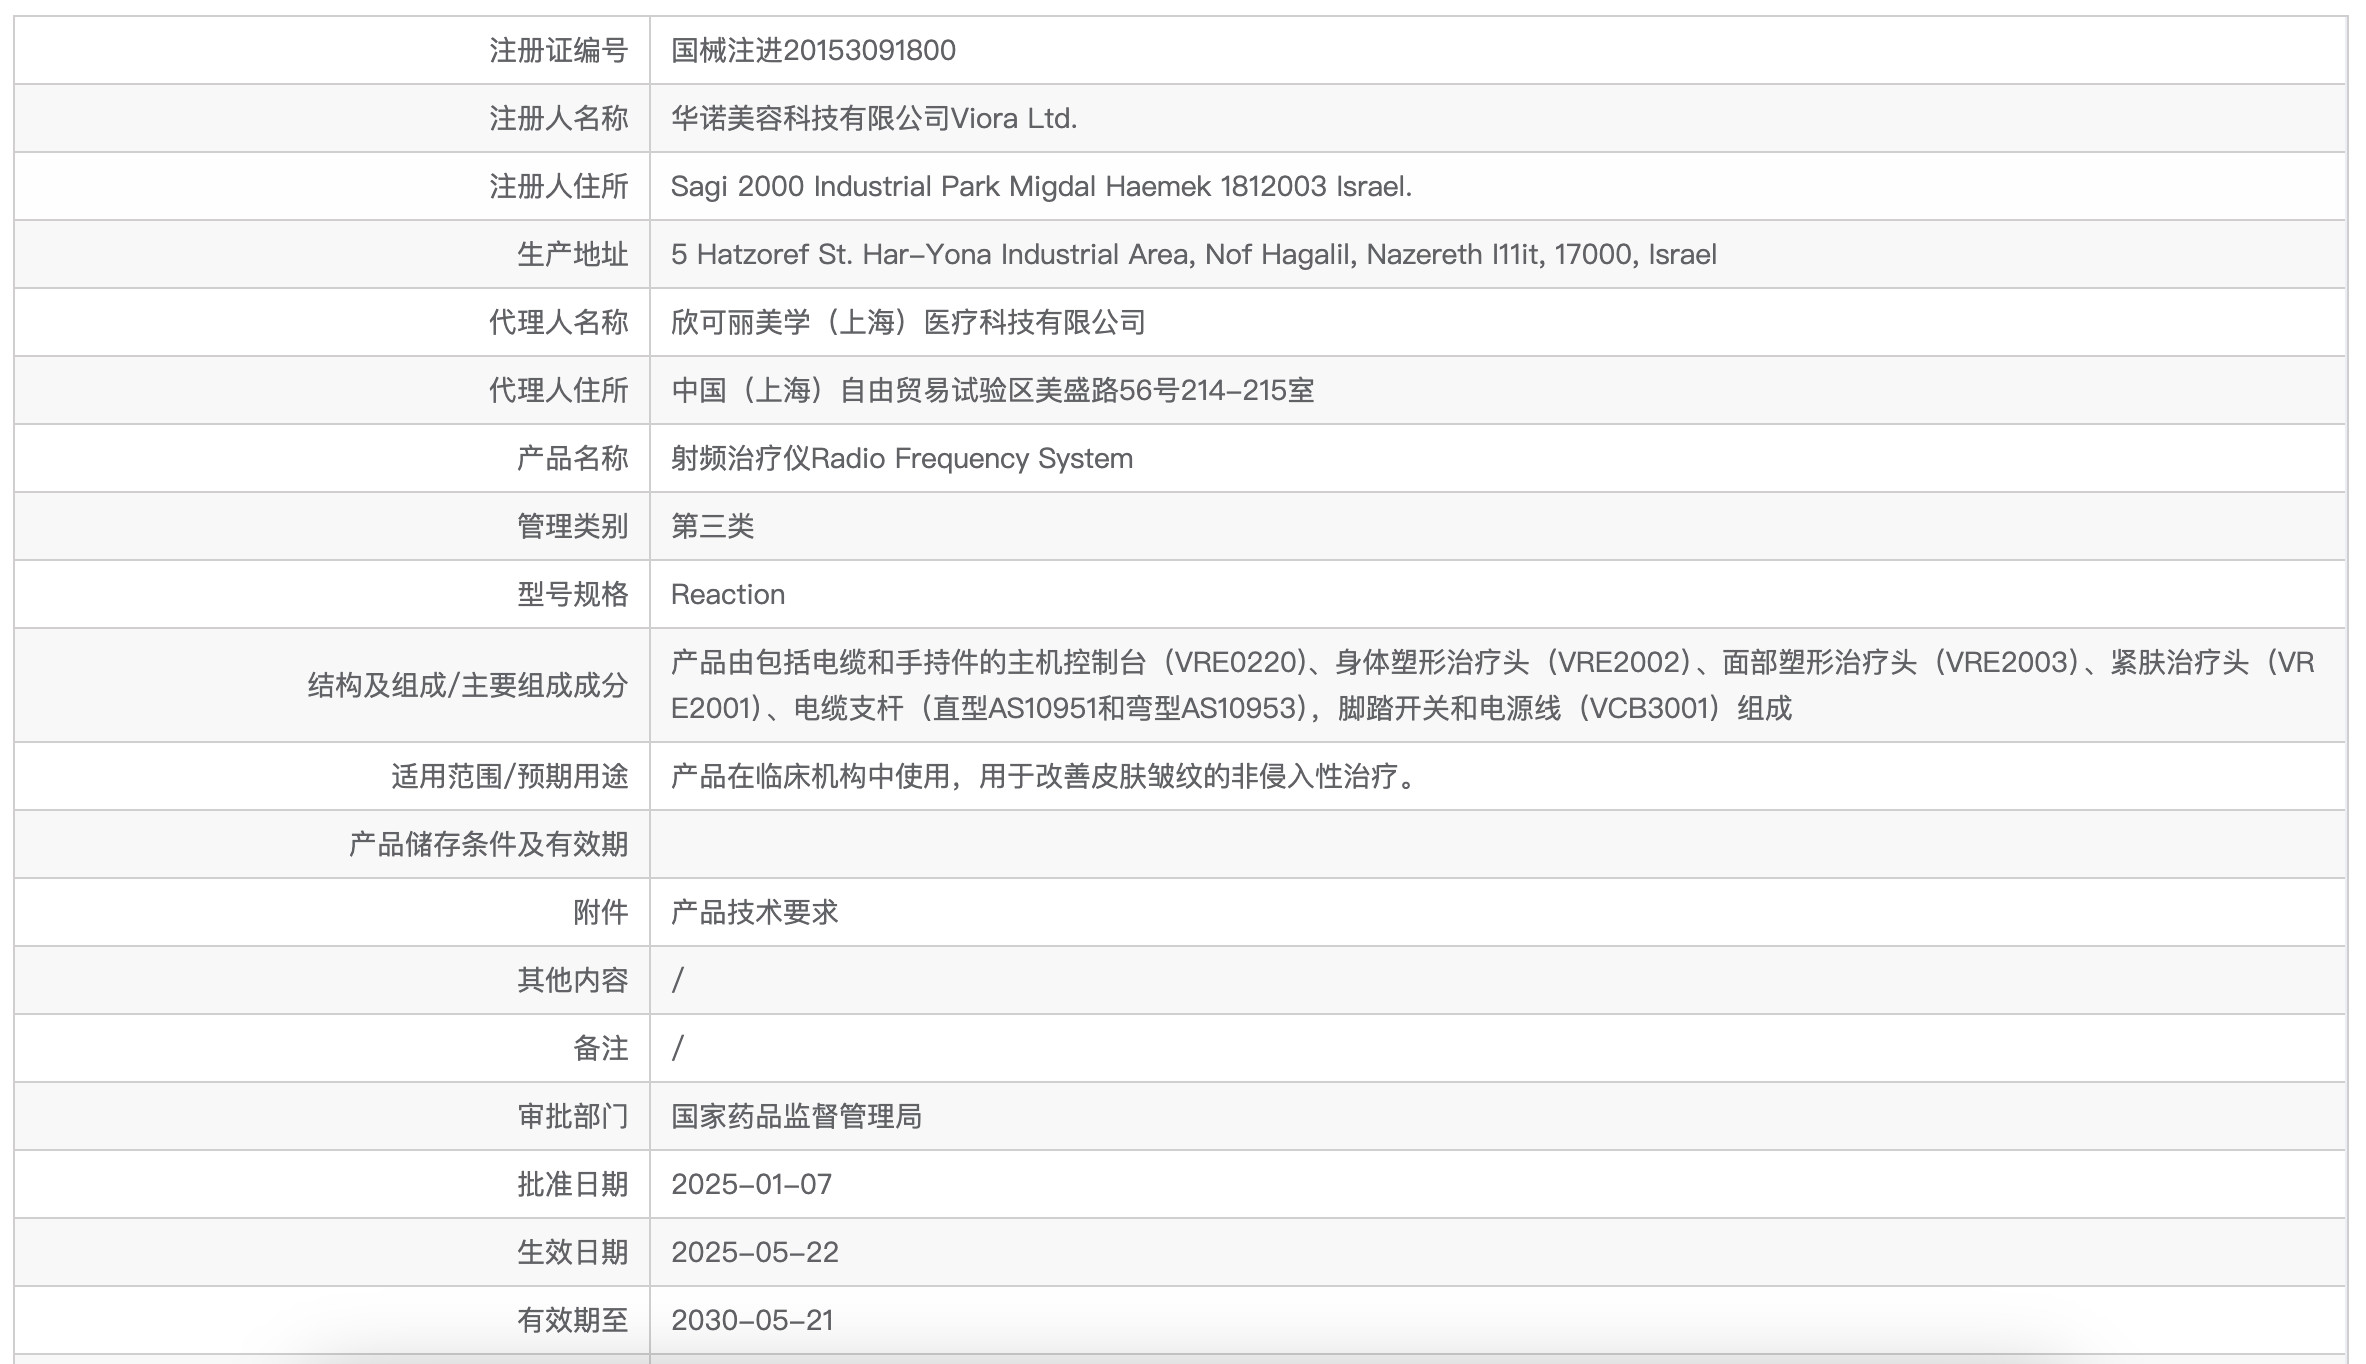Click the 5 Hatzoref St. production address
This screenshot has height=1364, width=2366.
point(1193,254)
